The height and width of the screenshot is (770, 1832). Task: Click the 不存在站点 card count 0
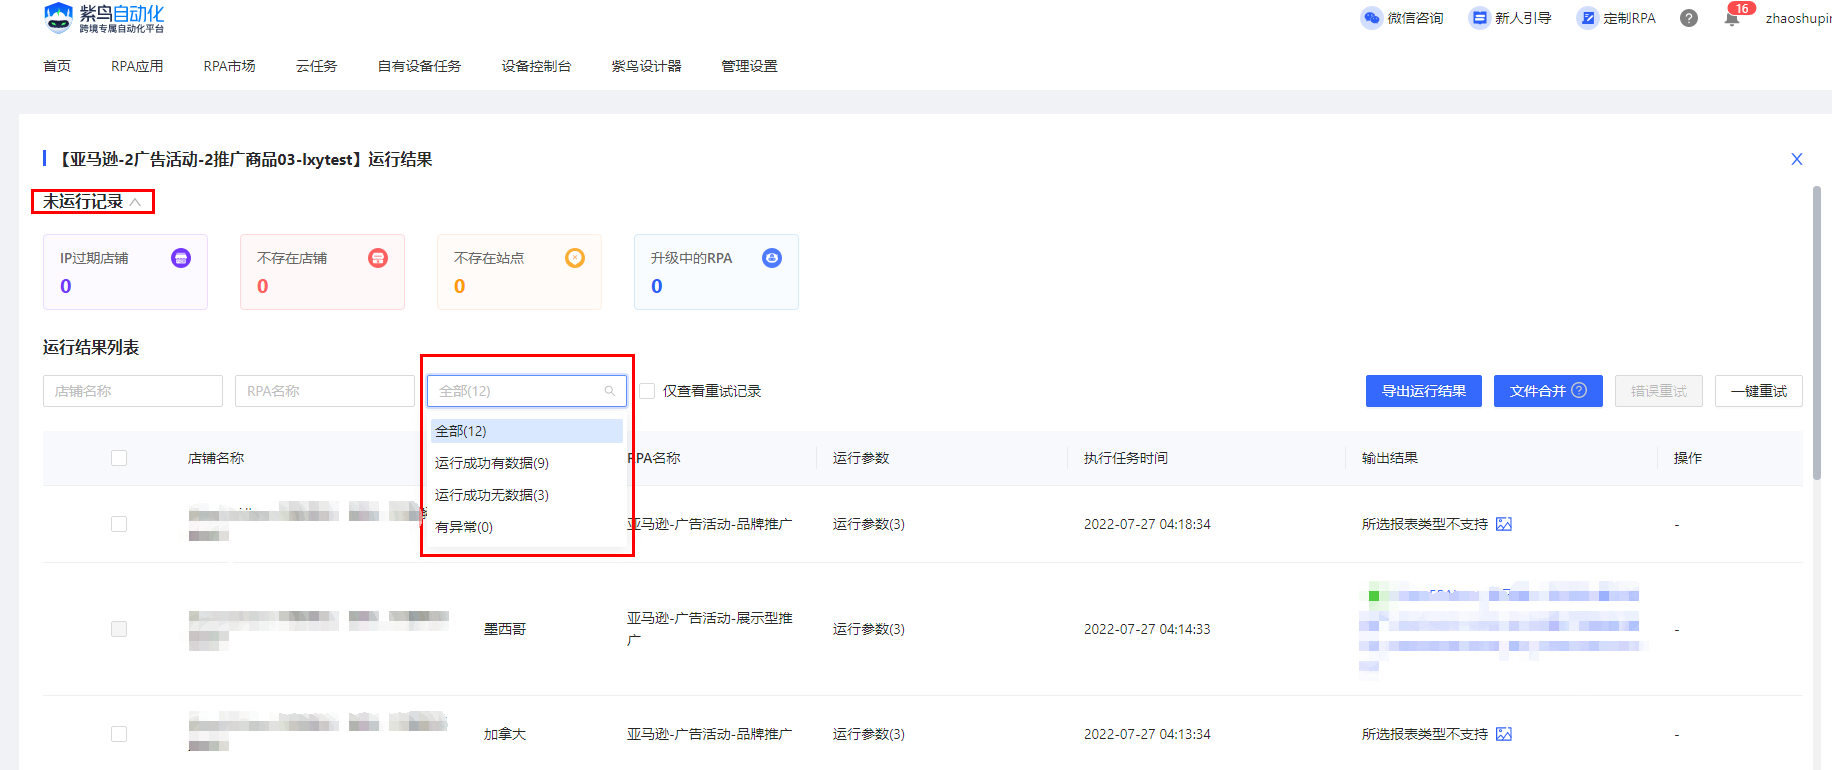click(x=460, y=286)
